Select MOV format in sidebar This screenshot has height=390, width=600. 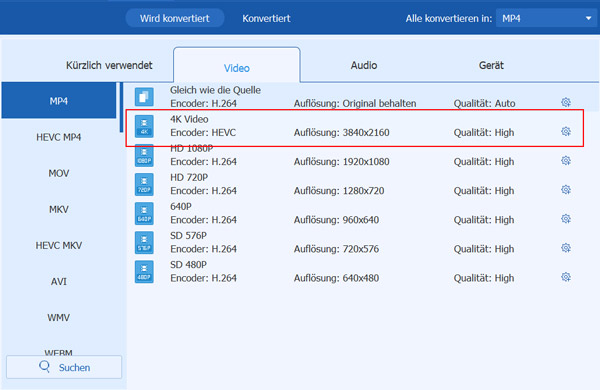[59, 173]
